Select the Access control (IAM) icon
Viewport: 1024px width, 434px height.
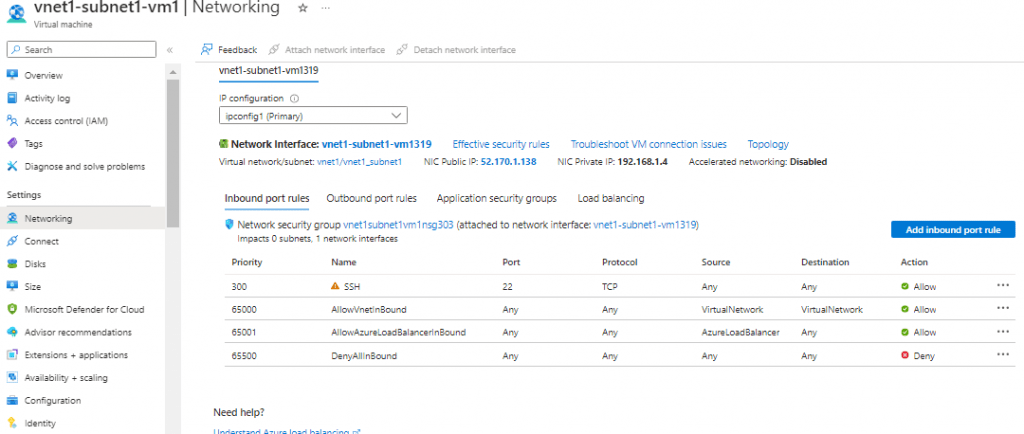[x=12, y=121]
